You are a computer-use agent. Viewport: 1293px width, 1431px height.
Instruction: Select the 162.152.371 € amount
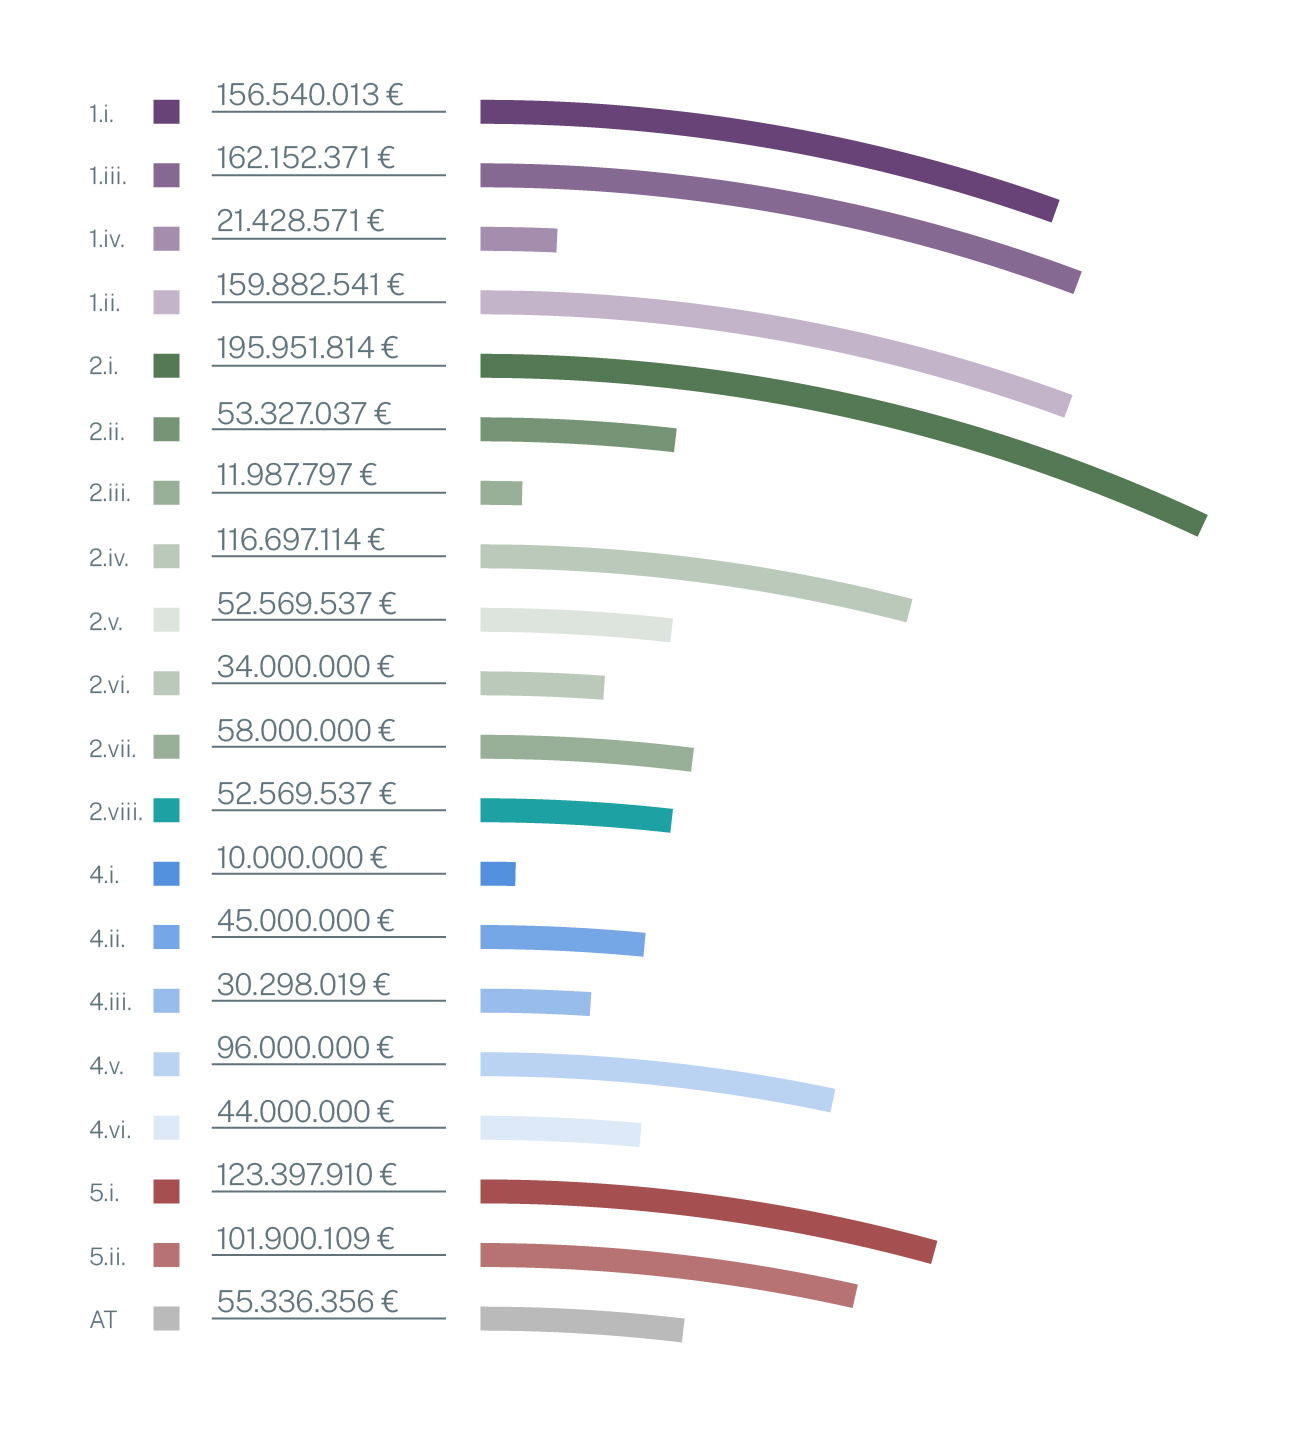pos(305,158)
